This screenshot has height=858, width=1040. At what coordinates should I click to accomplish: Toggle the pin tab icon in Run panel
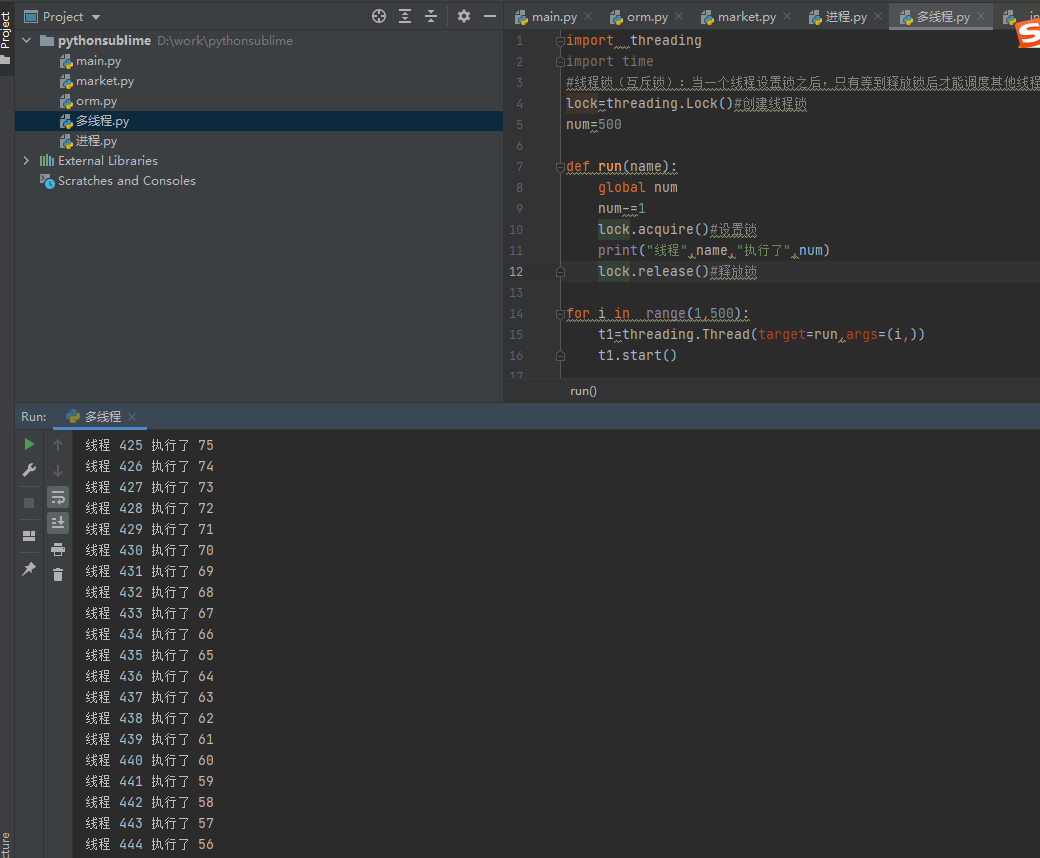pos(29,568)
